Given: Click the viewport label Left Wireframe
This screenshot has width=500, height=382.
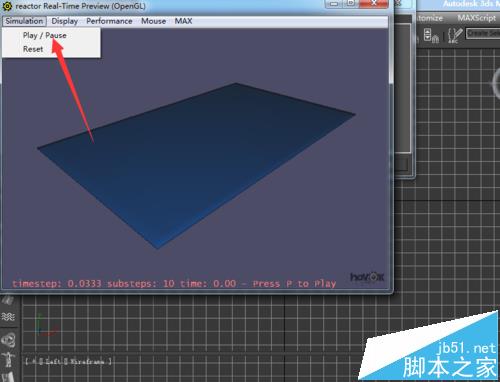Looking at the screenshot, I should [68, 361].
